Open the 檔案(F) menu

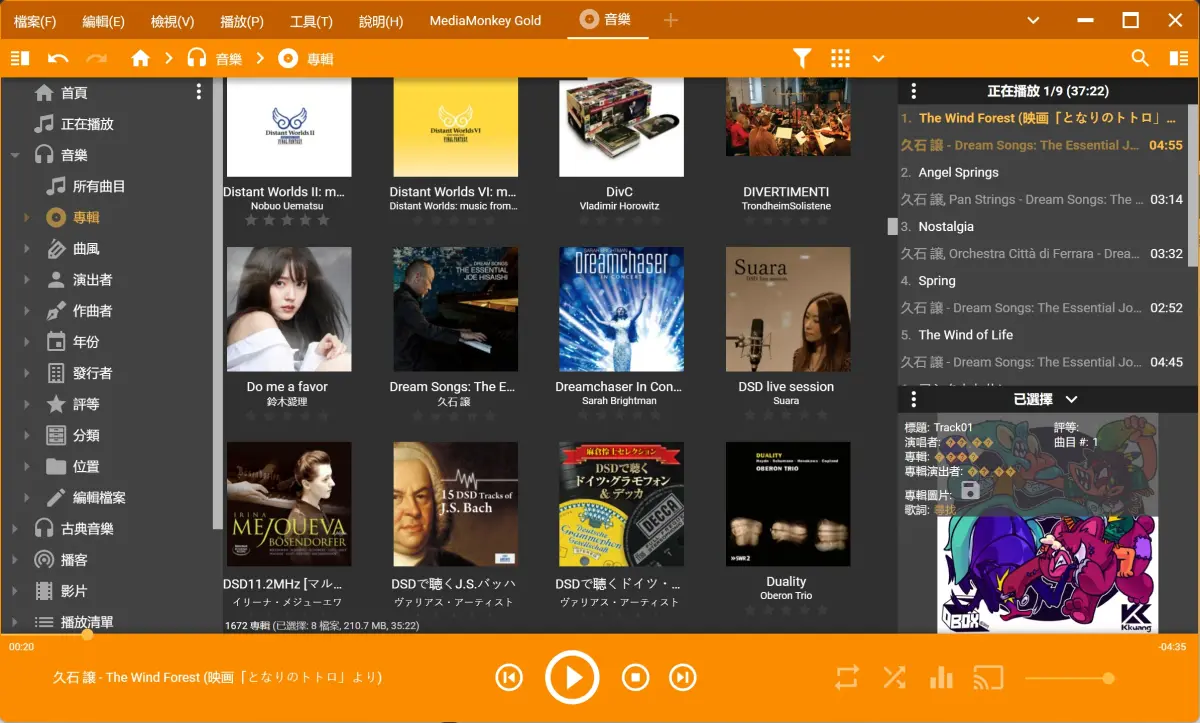coord(35,21)
